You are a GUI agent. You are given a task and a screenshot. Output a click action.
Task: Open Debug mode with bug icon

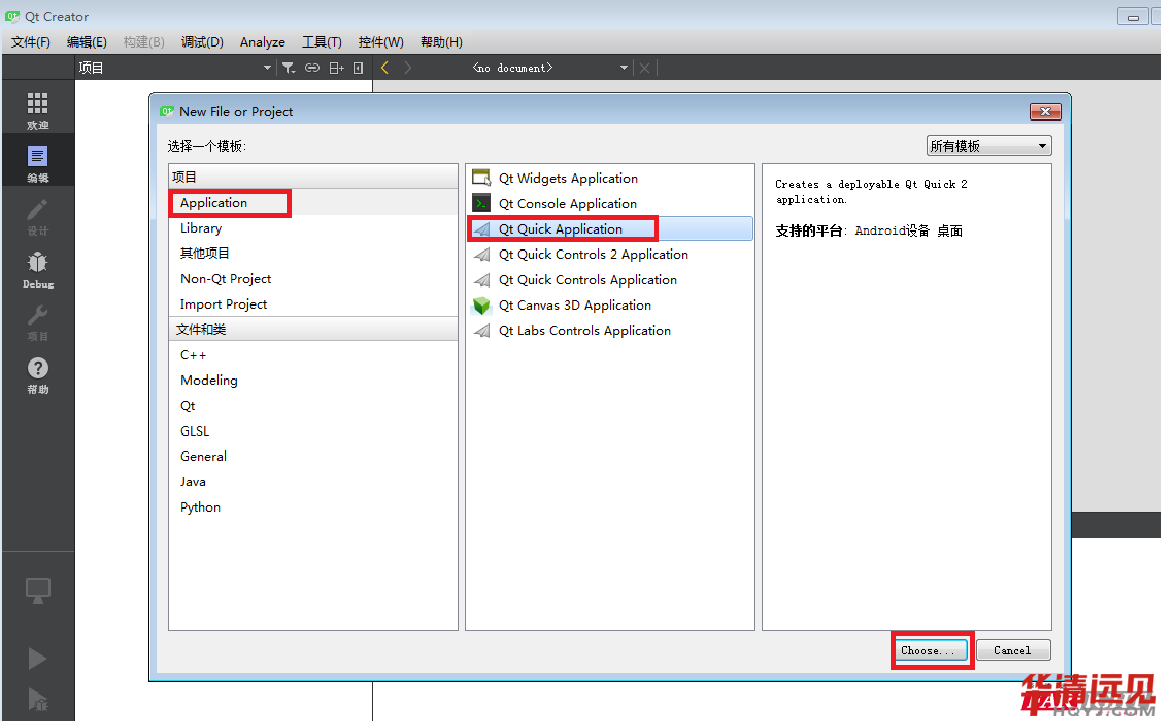click(x=37, y=269)
